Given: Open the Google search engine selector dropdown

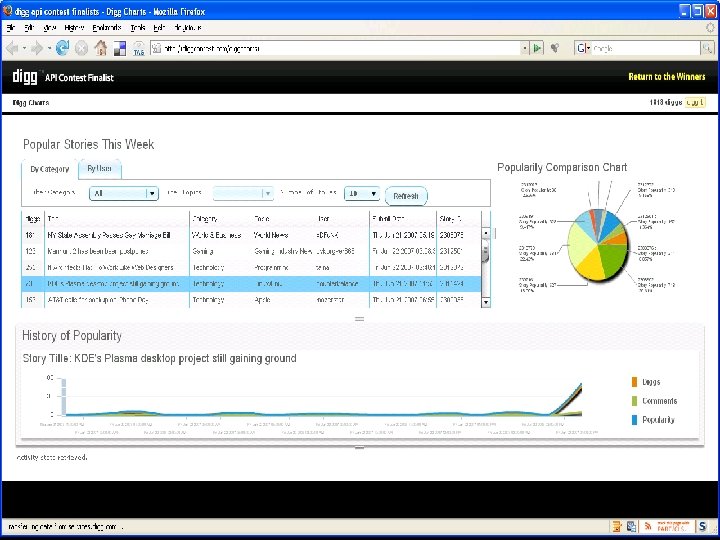Looking at the screenshot, I should coord(583,48).
